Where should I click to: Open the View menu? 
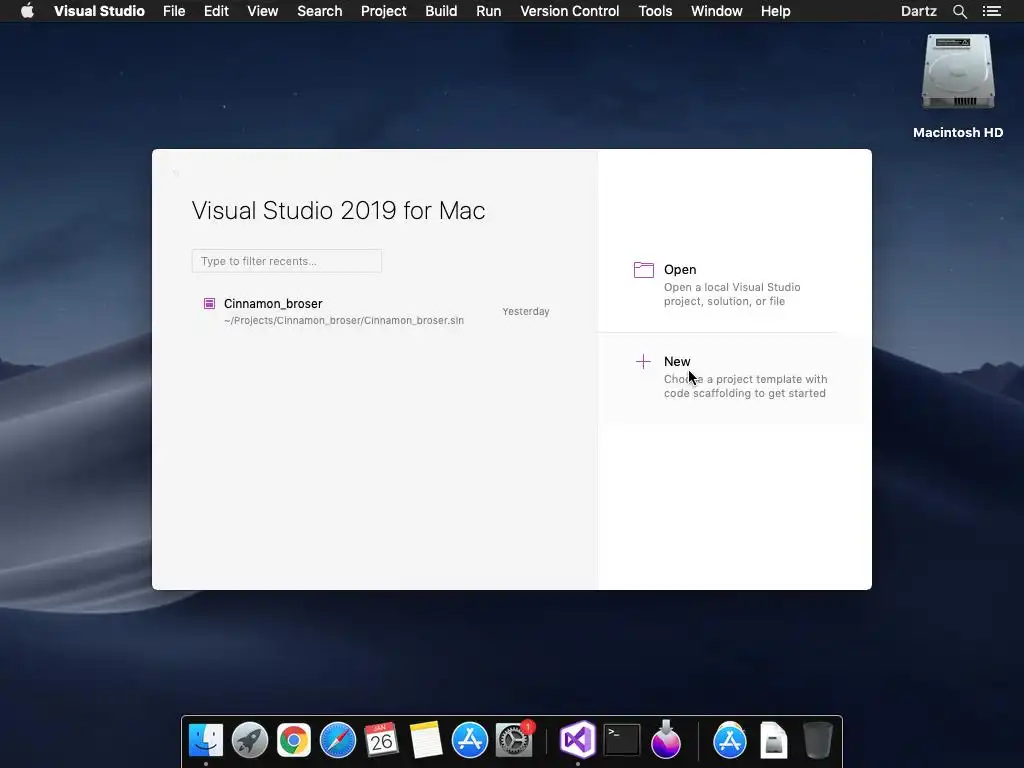(x=263, y=11)
